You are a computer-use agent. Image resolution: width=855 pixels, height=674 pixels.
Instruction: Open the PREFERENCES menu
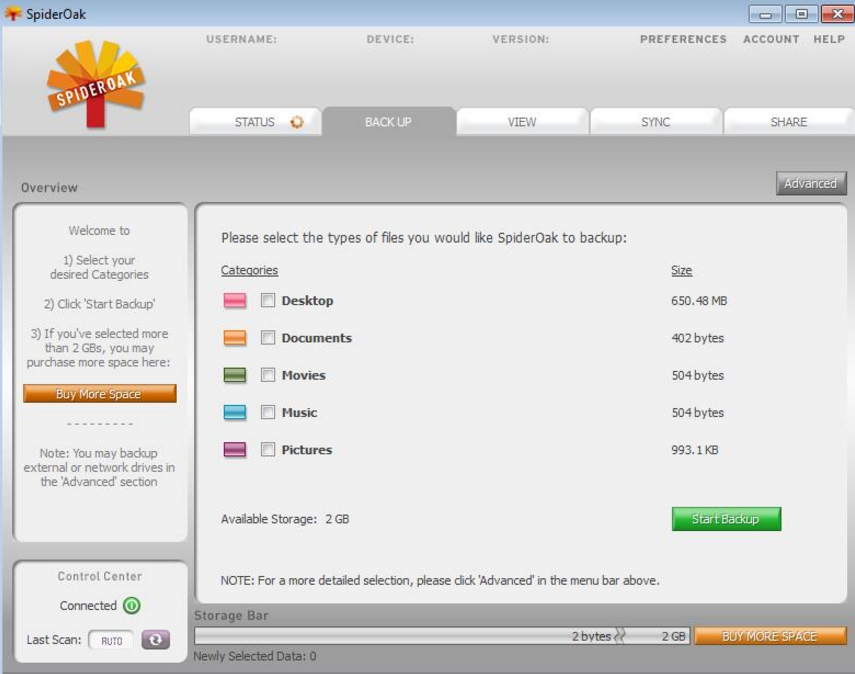pyautogui.click(x=683, y=39)
